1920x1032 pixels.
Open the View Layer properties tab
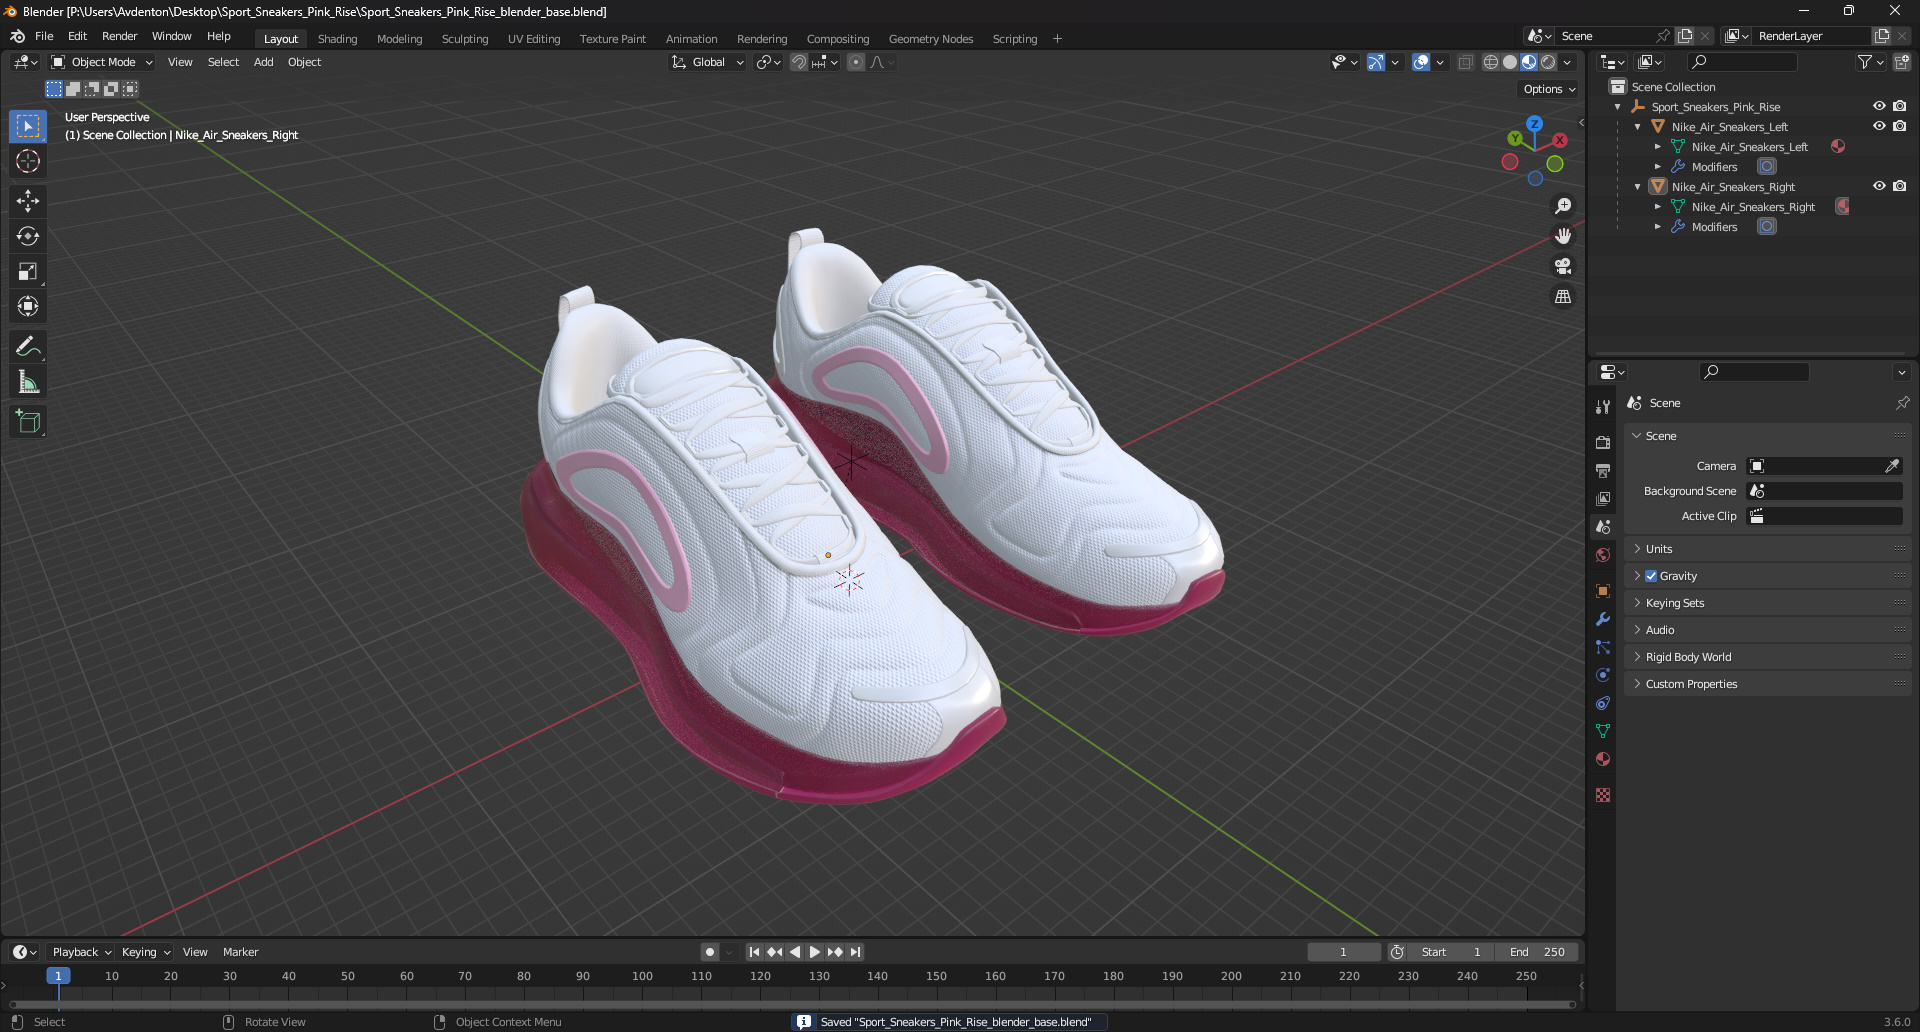pos(1603,498)
